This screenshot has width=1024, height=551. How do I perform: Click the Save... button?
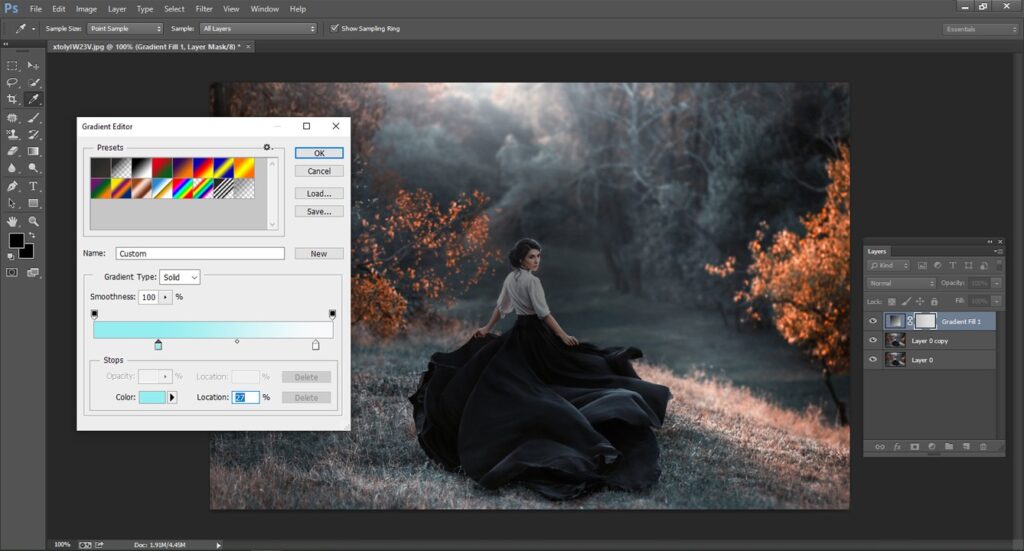point(319,212)
